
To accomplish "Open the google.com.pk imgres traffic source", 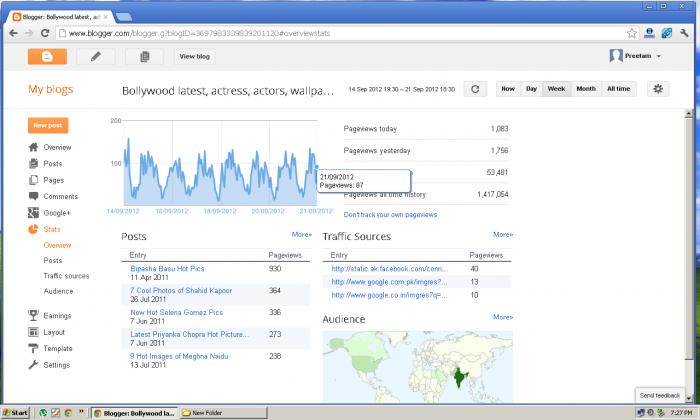I will tap(389, 282).
